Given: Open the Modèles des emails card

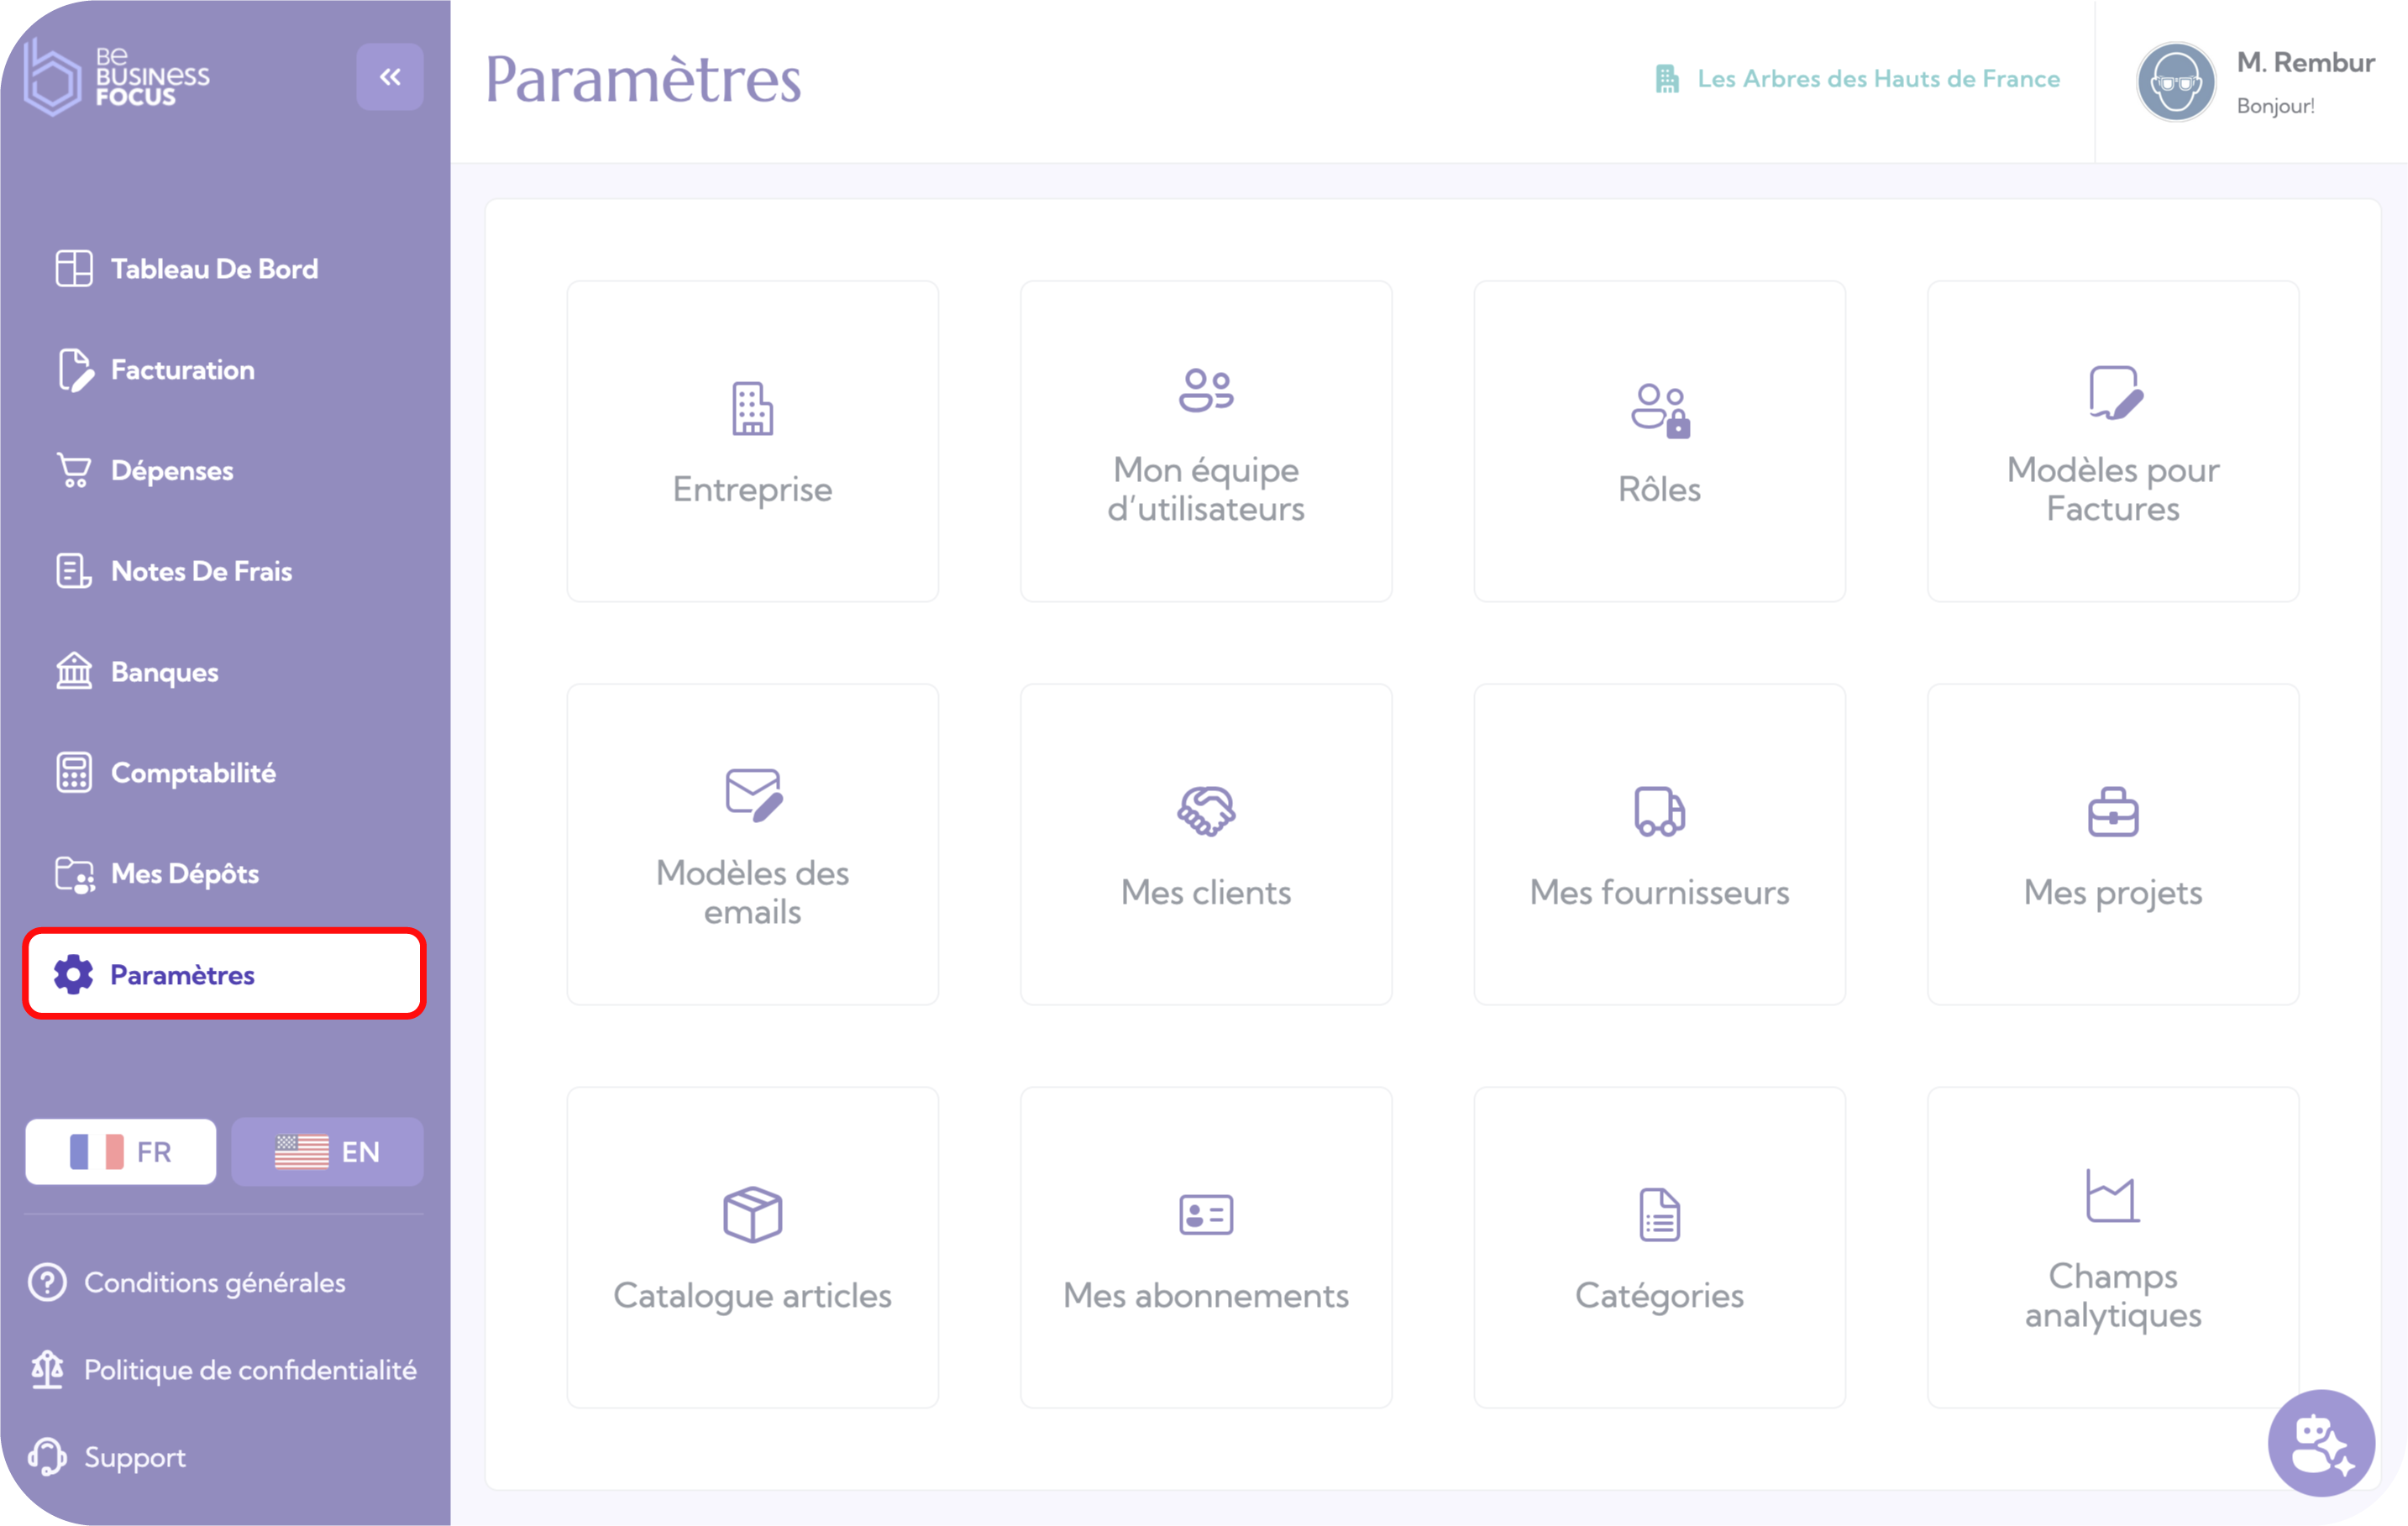Looking at the screenshot, I should click(752, 844).
